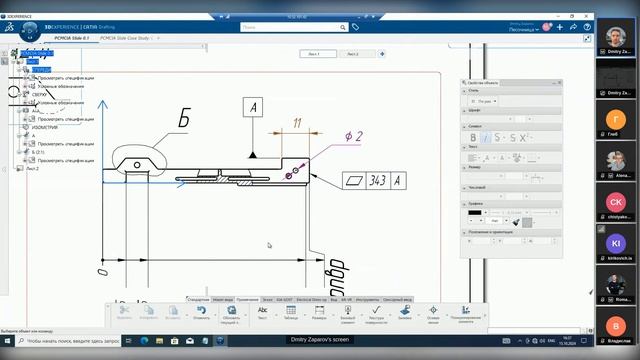Switch to the Annotation (Примечание) toolbar tab
This screenshot has width=640, height=360.
[247, 300]
